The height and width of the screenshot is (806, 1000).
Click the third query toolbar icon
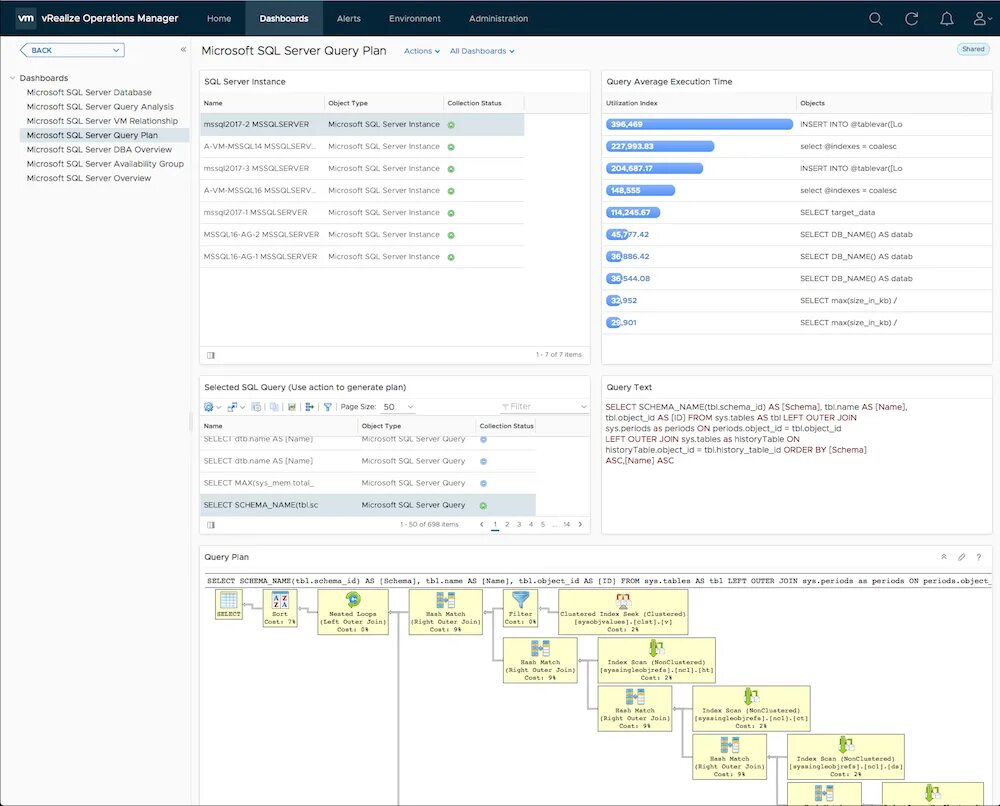tap(256, 407)
